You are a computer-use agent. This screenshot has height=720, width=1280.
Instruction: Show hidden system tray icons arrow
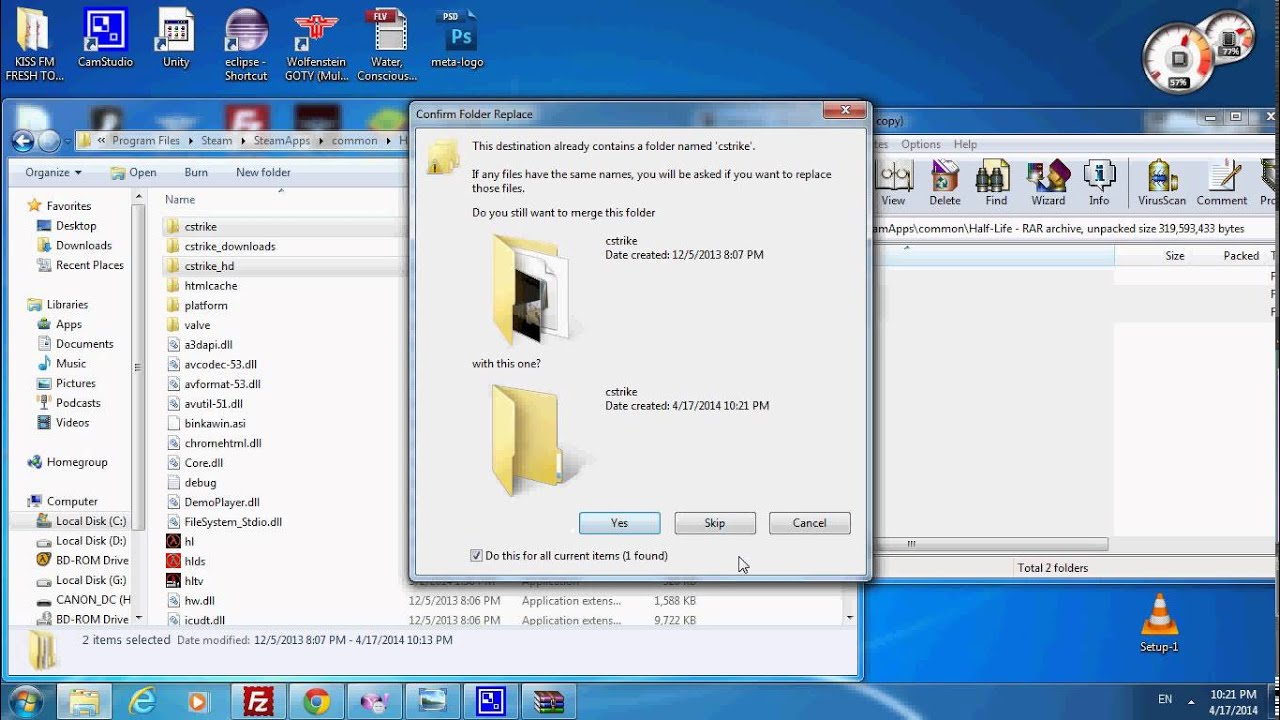1191,700
